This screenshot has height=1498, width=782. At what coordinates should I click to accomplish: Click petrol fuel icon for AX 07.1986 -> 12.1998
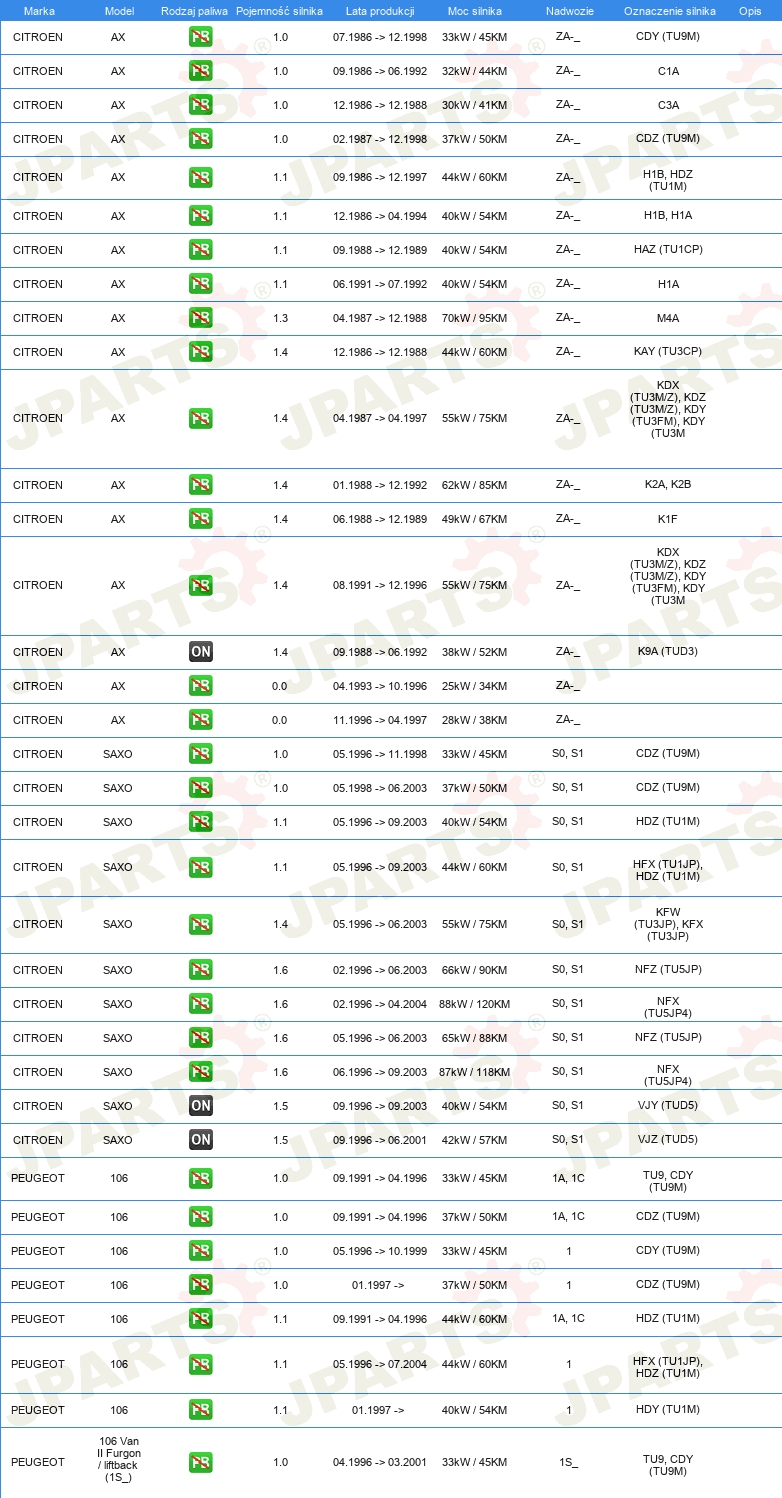(200, 37)
